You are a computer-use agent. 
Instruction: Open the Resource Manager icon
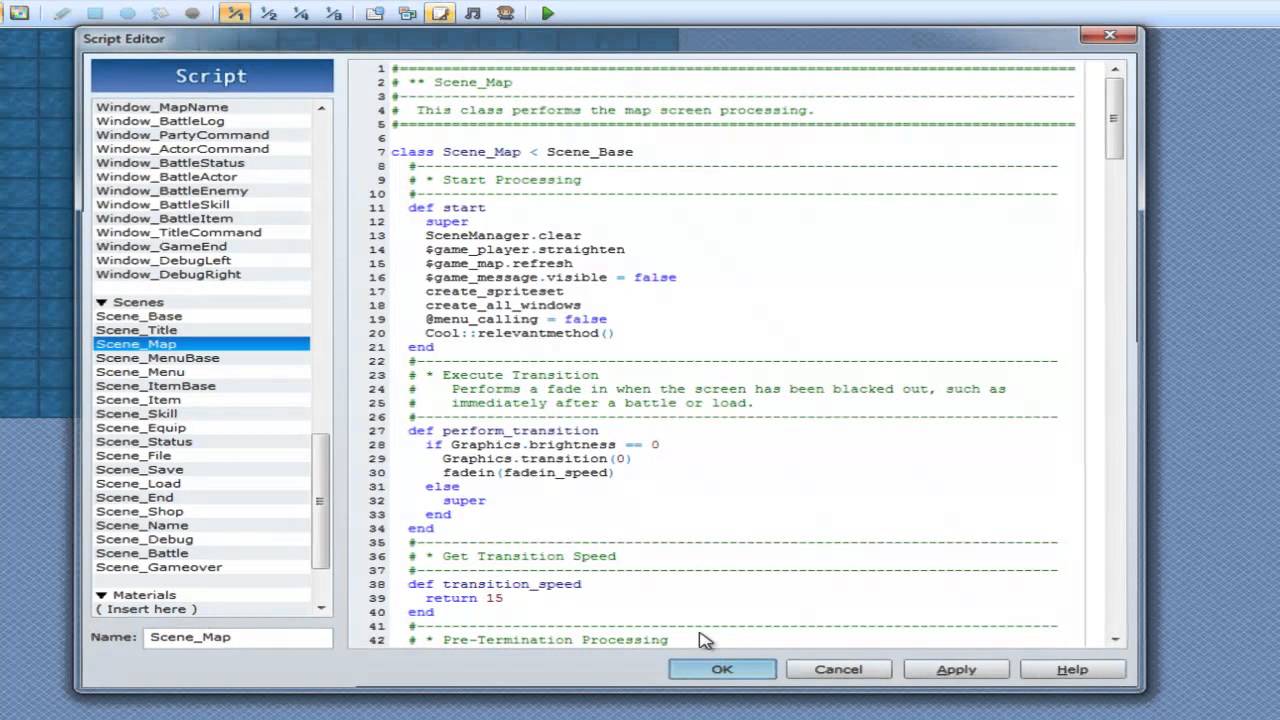click(407, 13)
